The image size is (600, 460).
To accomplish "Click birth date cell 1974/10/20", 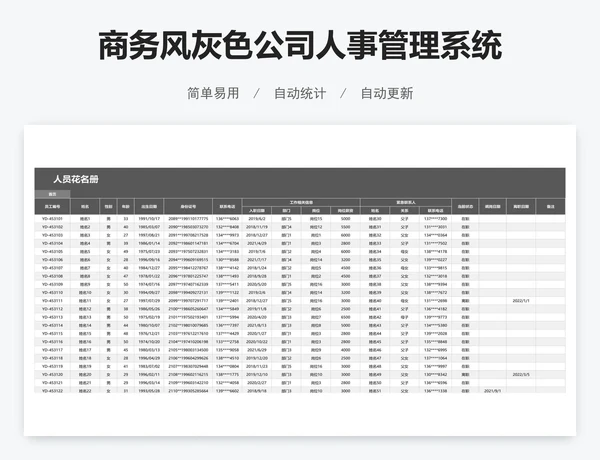I will point(149,342).
